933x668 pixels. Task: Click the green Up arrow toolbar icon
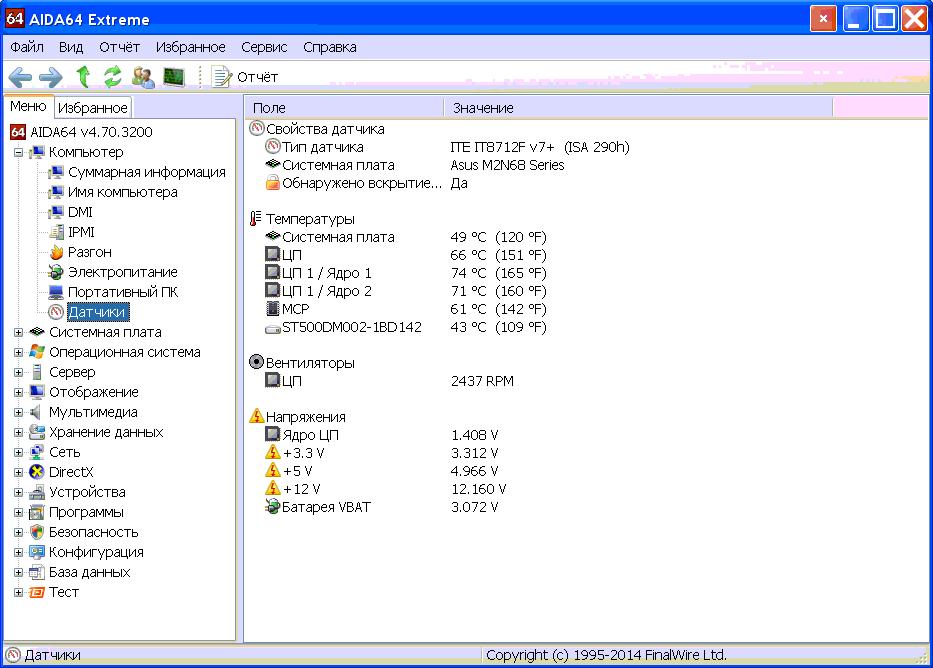pos(84,77)
